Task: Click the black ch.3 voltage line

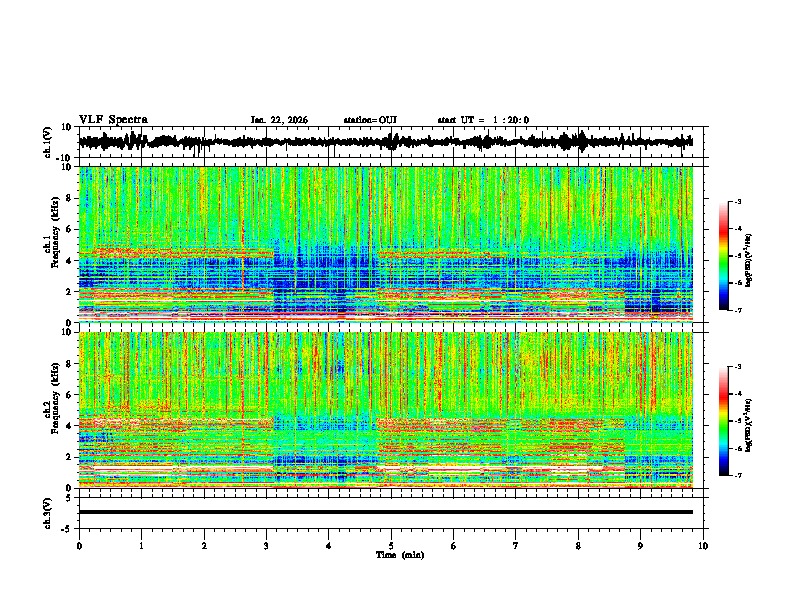Action: click(386, 512)
